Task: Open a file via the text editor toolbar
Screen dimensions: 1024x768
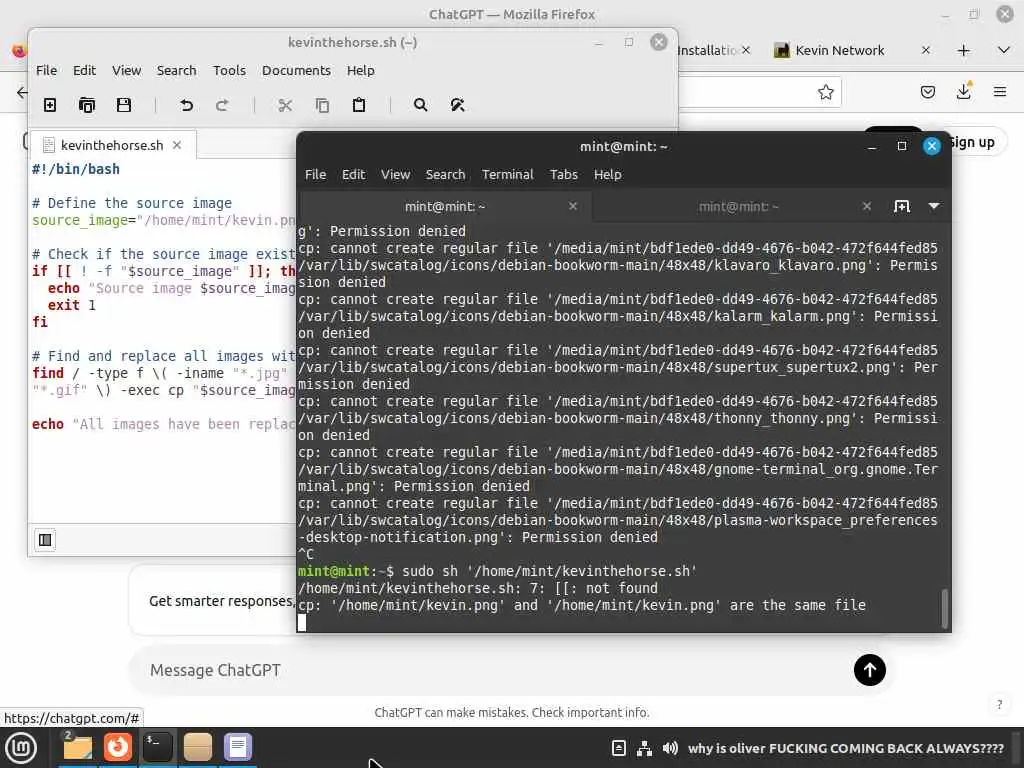Action: 86,105
